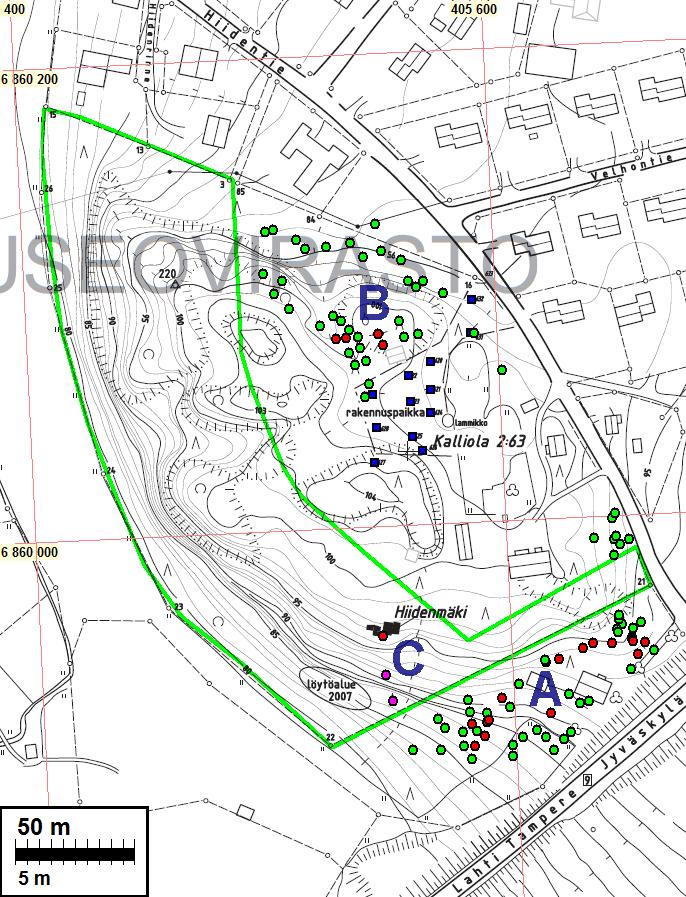The height and width of the screenshot is (897, 686).
Task: Select the rakennuspaikka label
Action: (385, 412)
